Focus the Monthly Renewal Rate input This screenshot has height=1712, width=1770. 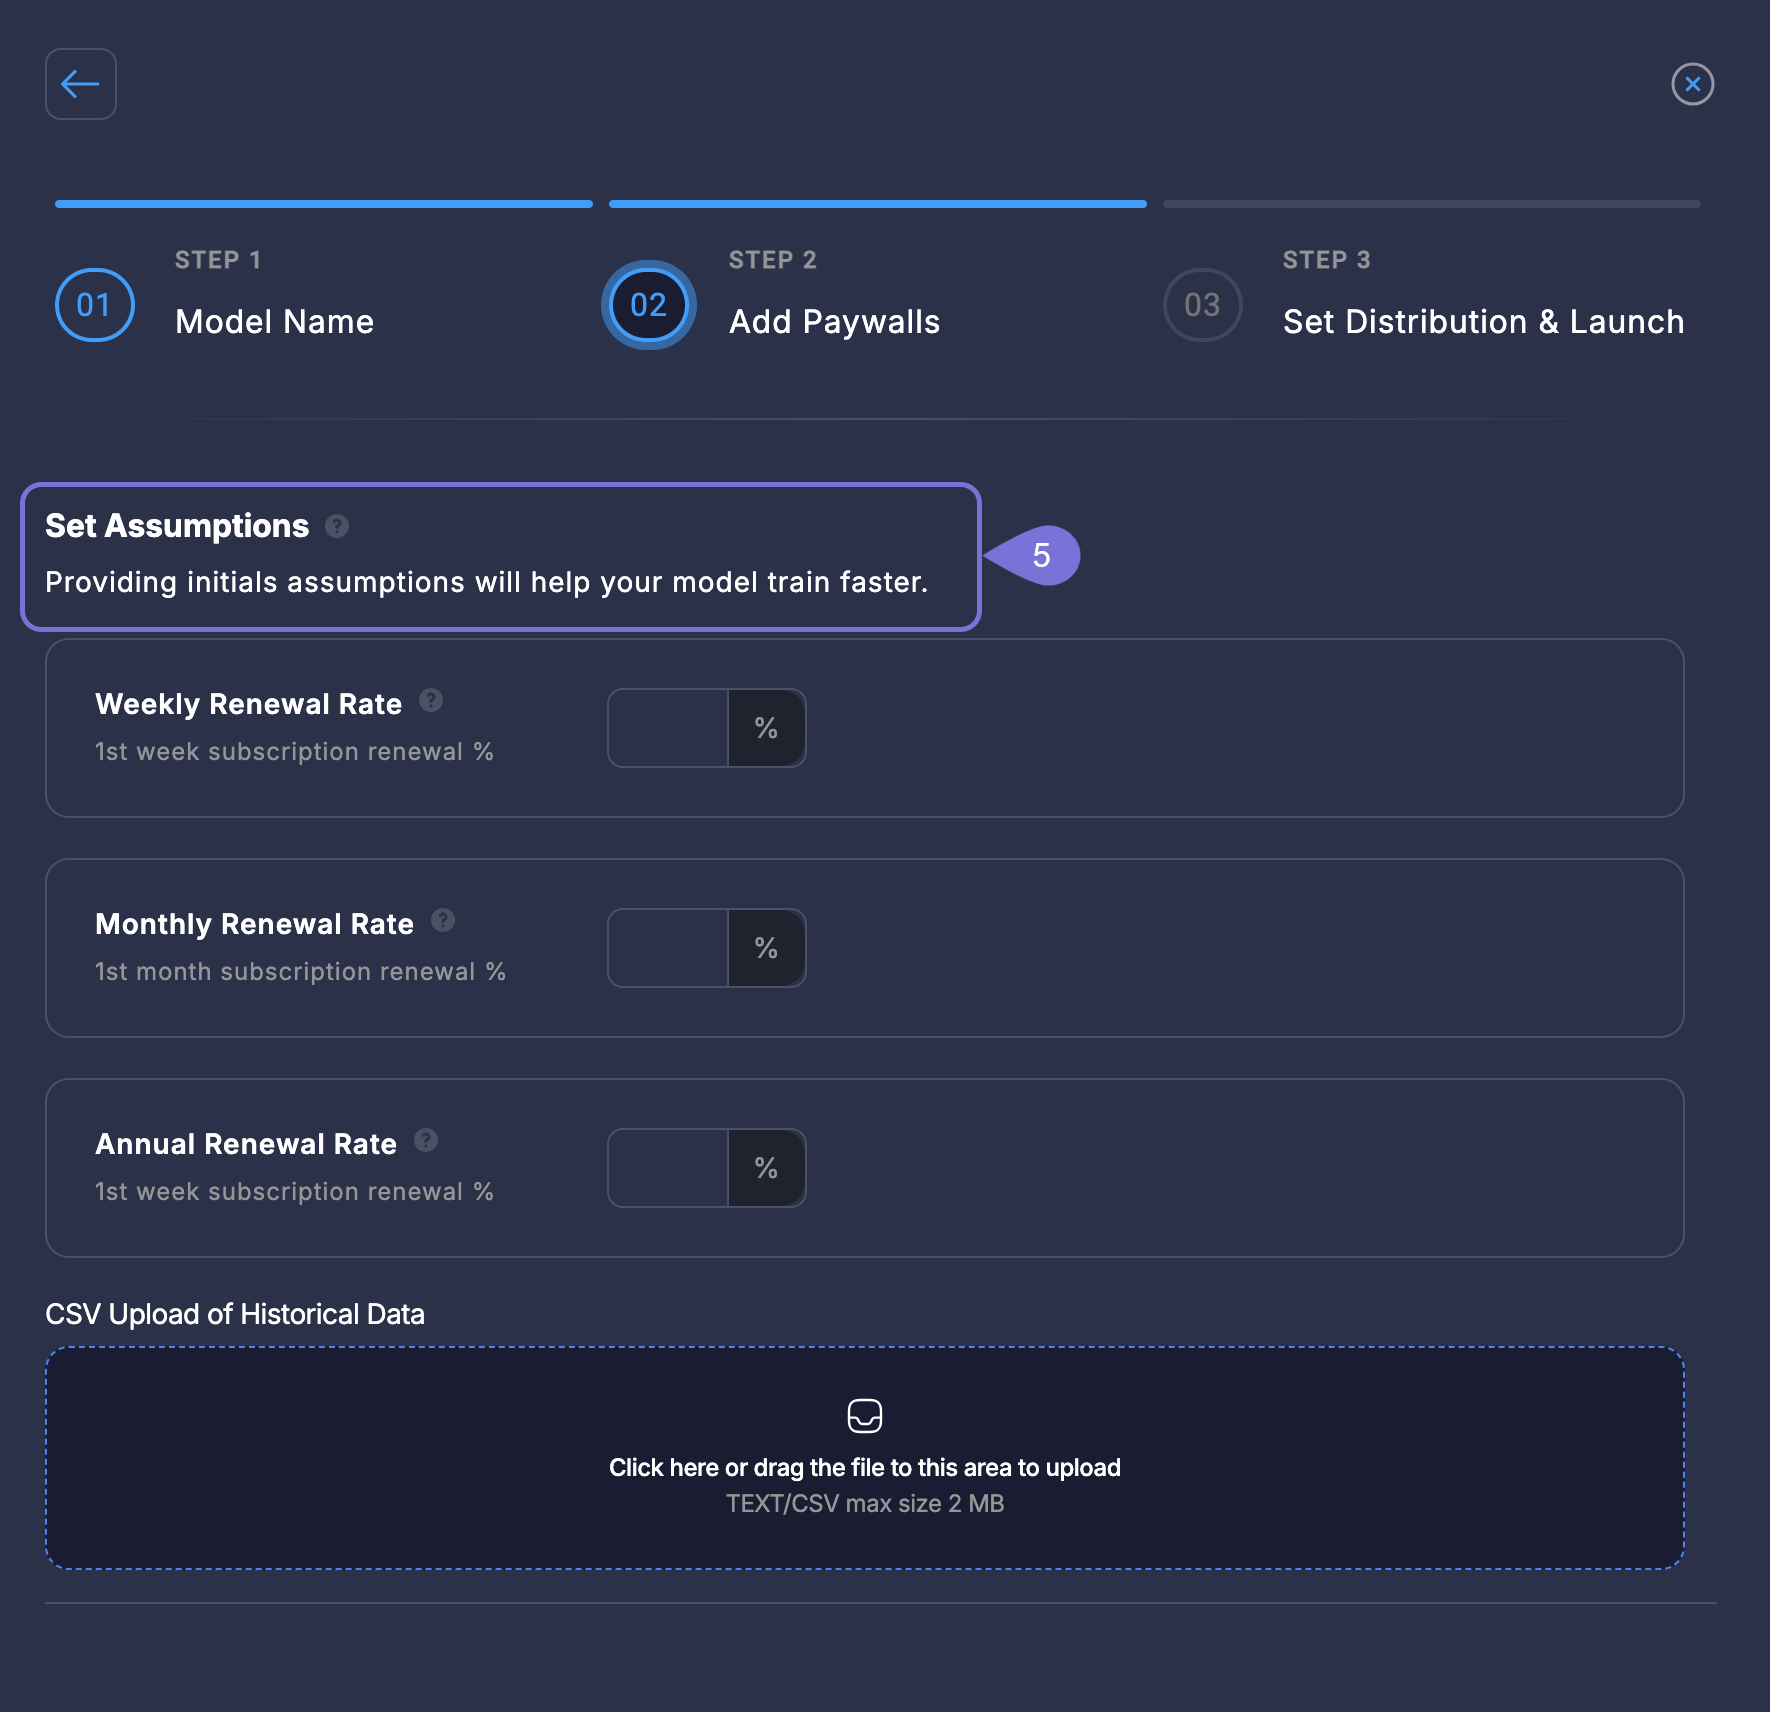point(668,948)
